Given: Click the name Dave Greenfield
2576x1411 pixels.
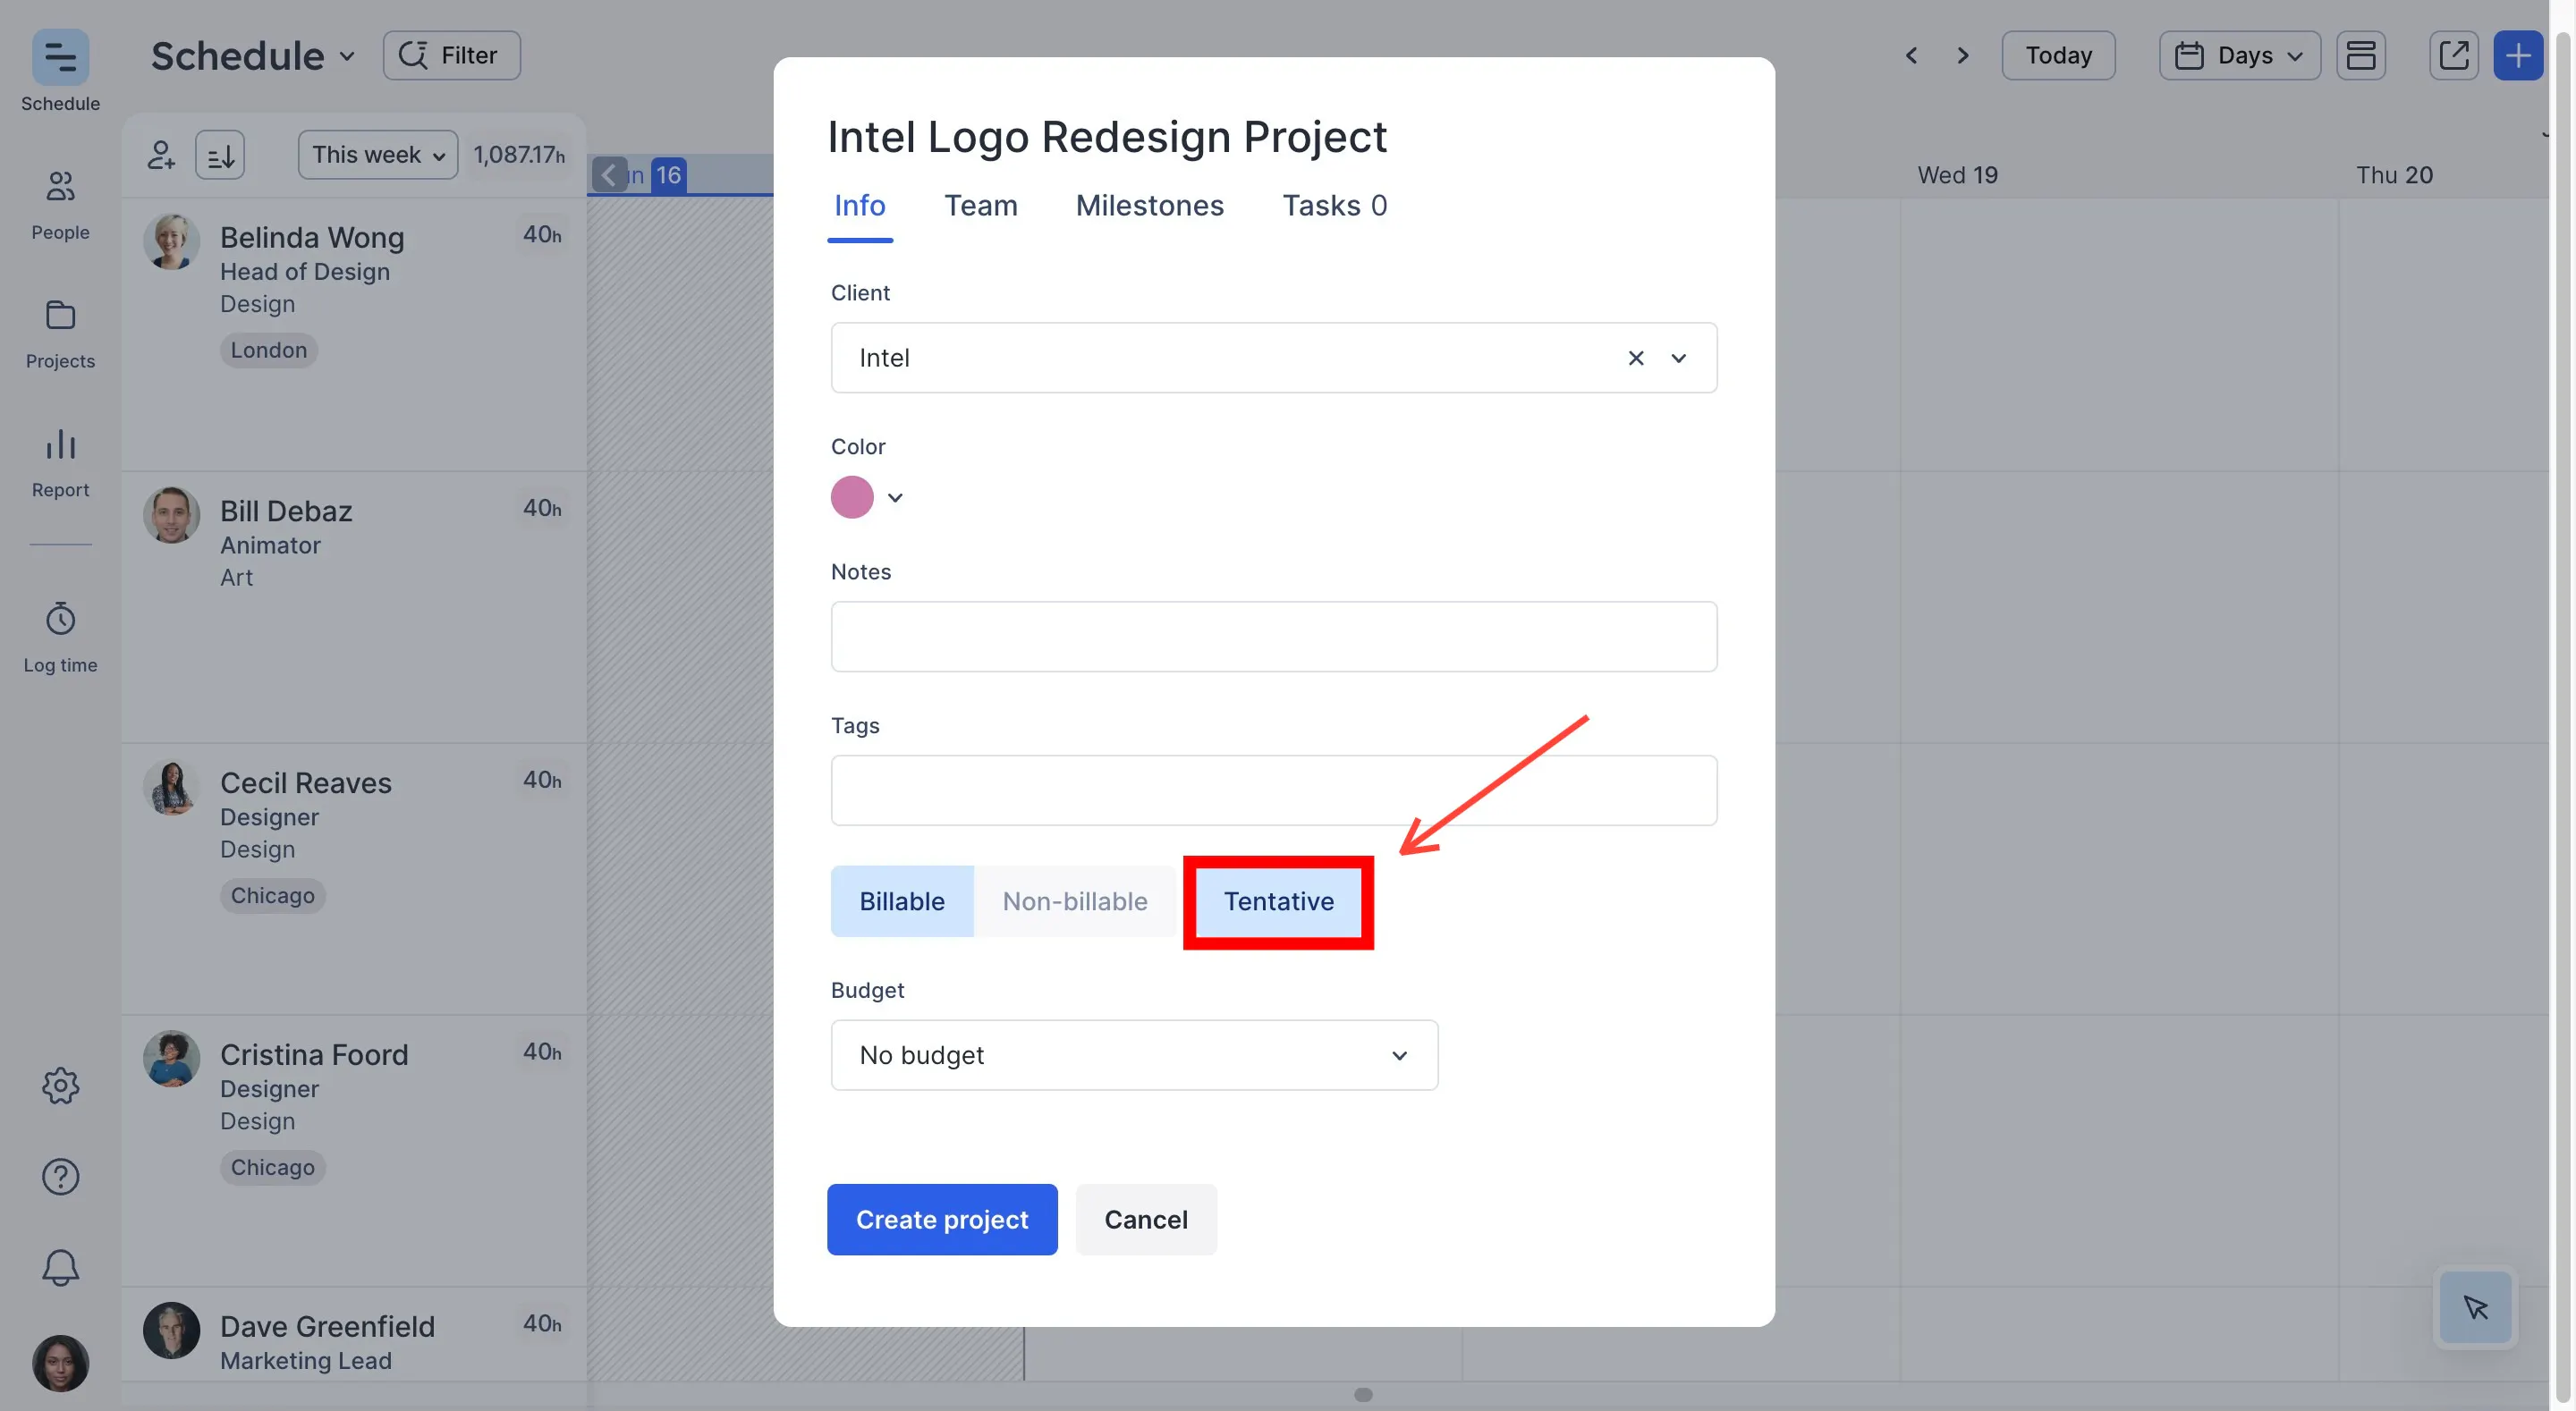Looking at the screenshot, I should (327, 1327).
